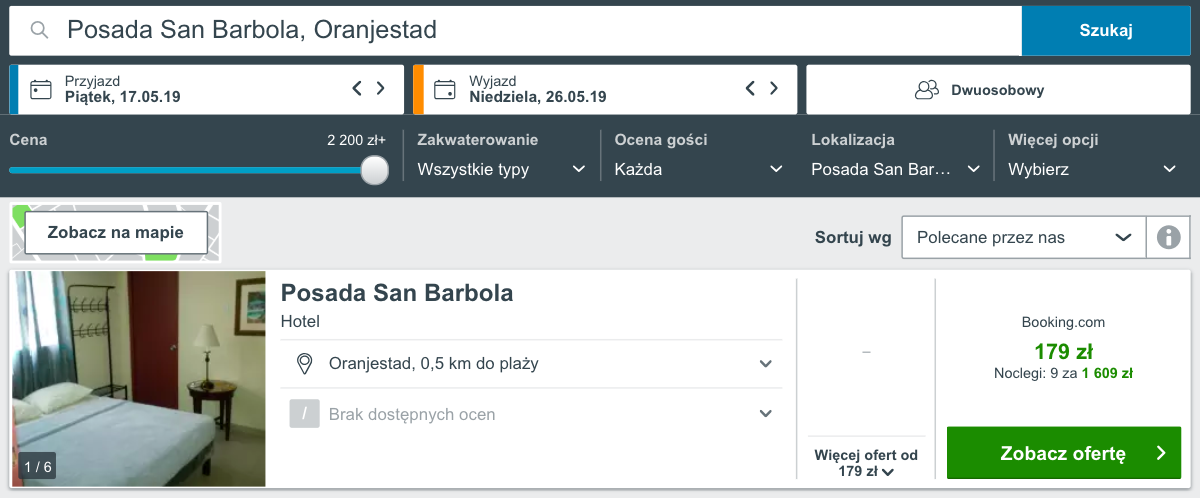Open the Sortuj wg Polecane przez nas dropdown
The image size is (1200, 498).
tap(1024, 237)
